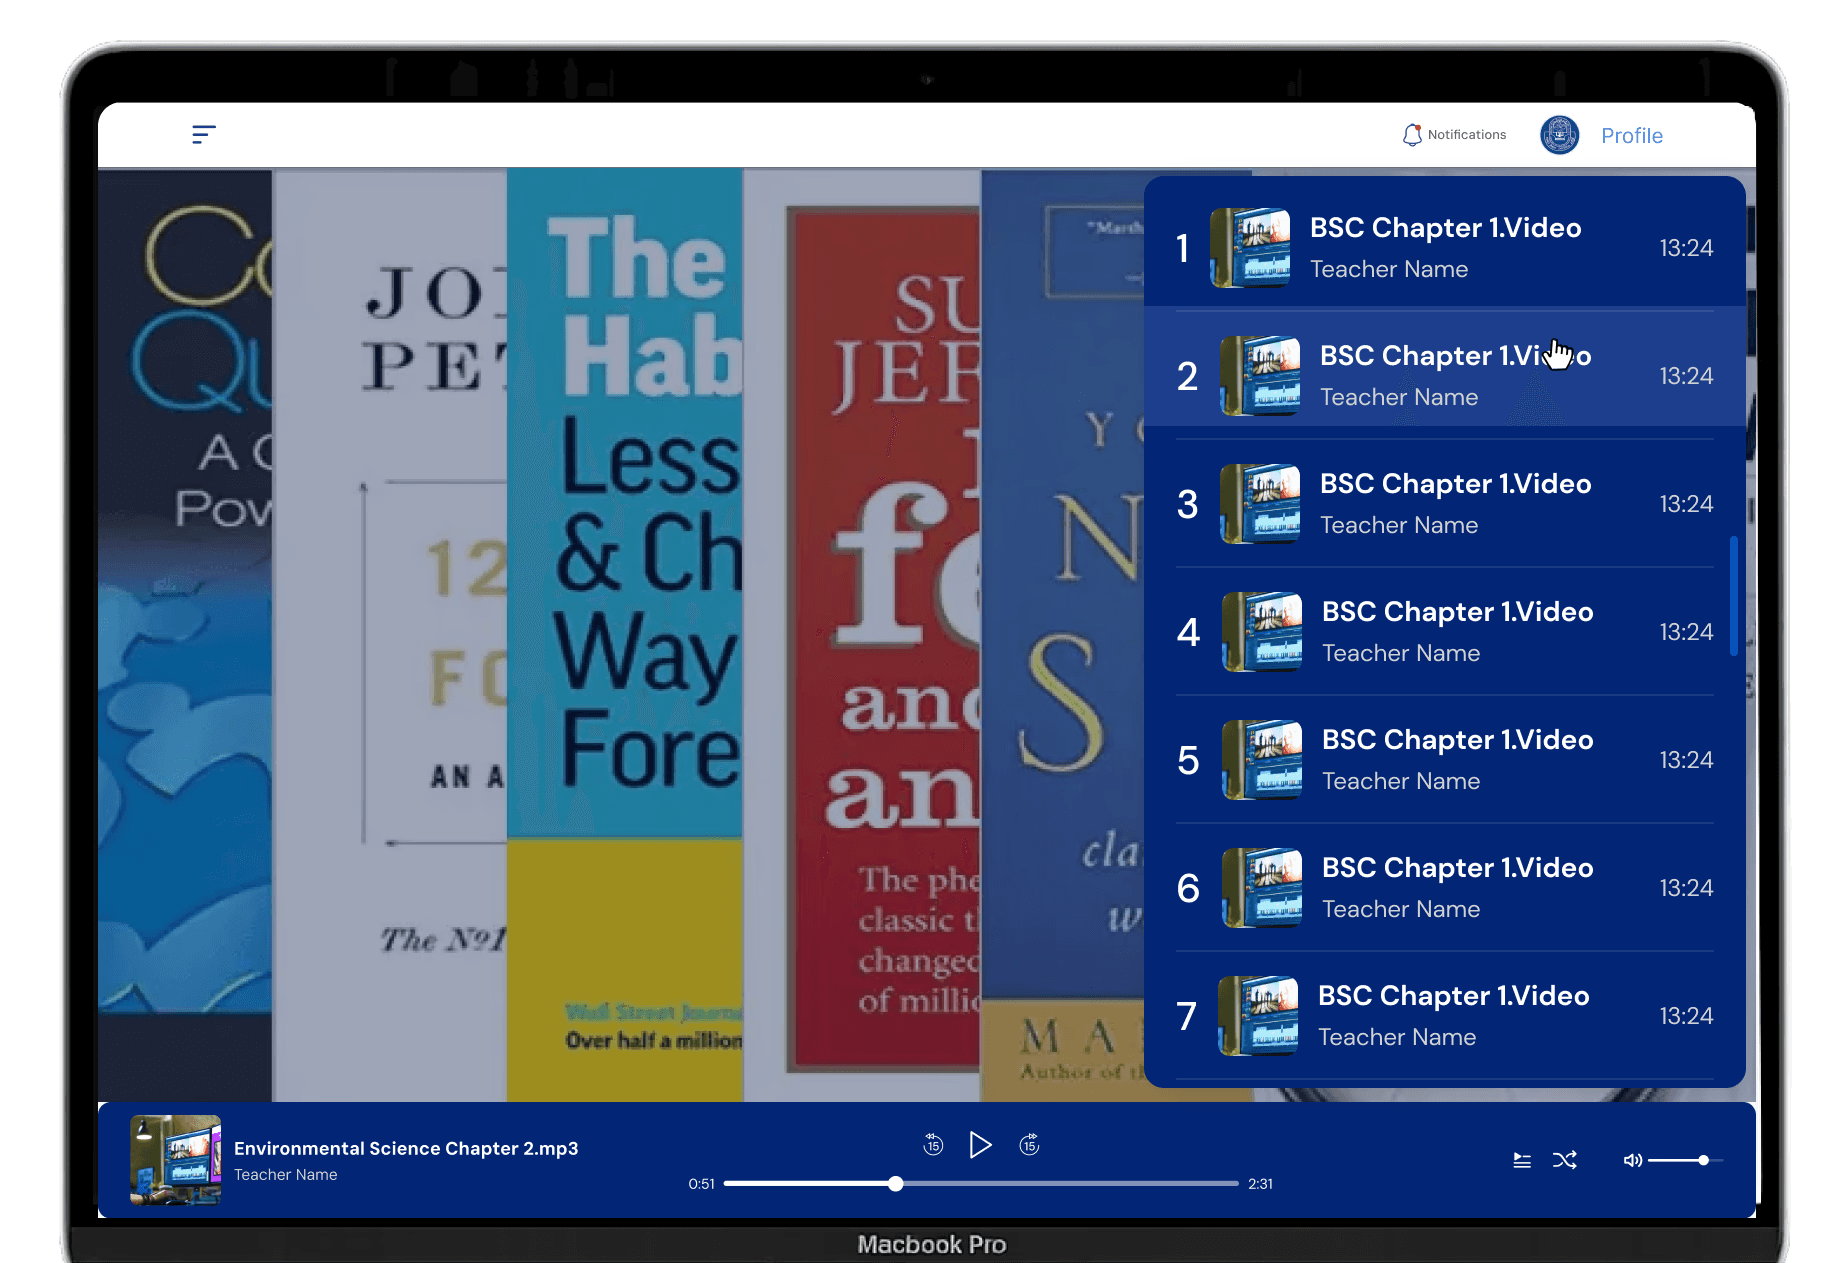This screenshot has height=1263, width=1844.
Task: Click the playback progress bar
Action: (x=981, y=1184)
